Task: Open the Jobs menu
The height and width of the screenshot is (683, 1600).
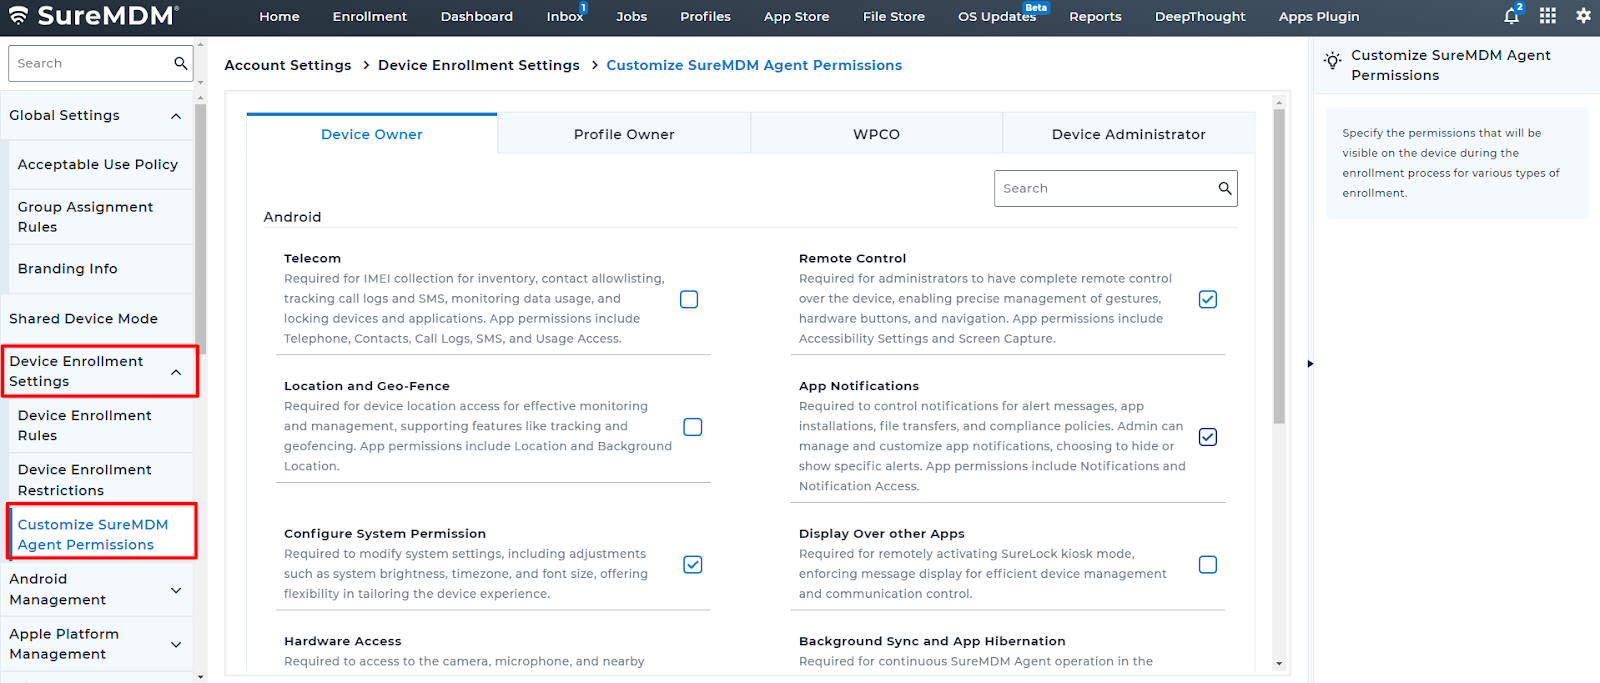Action: tap(631, 17)
